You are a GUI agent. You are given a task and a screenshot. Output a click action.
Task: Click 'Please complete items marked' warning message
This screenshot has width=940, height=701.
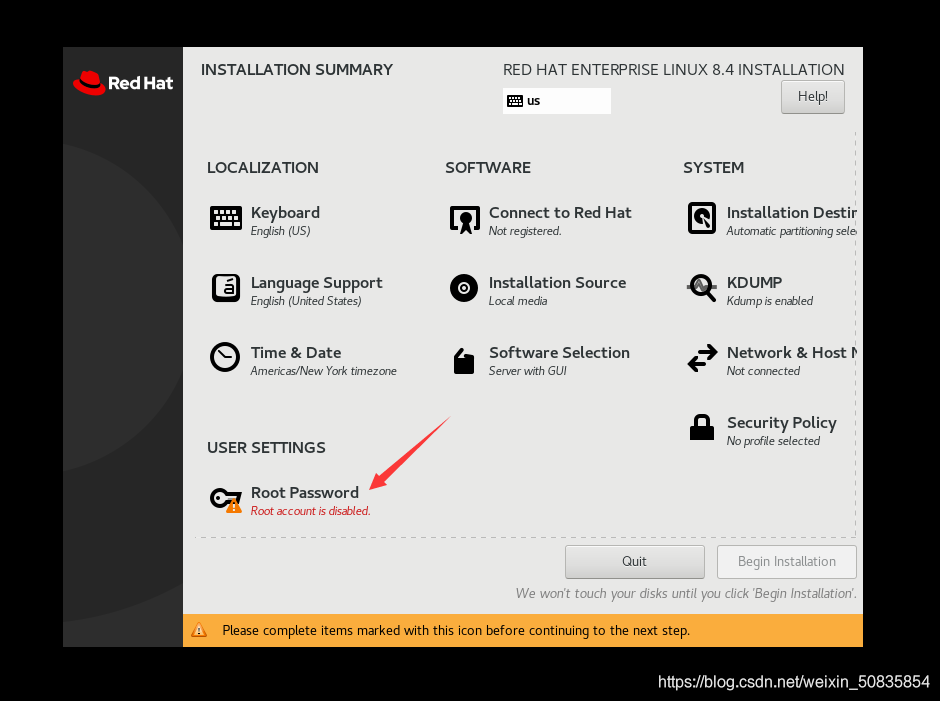coord(456,630)
